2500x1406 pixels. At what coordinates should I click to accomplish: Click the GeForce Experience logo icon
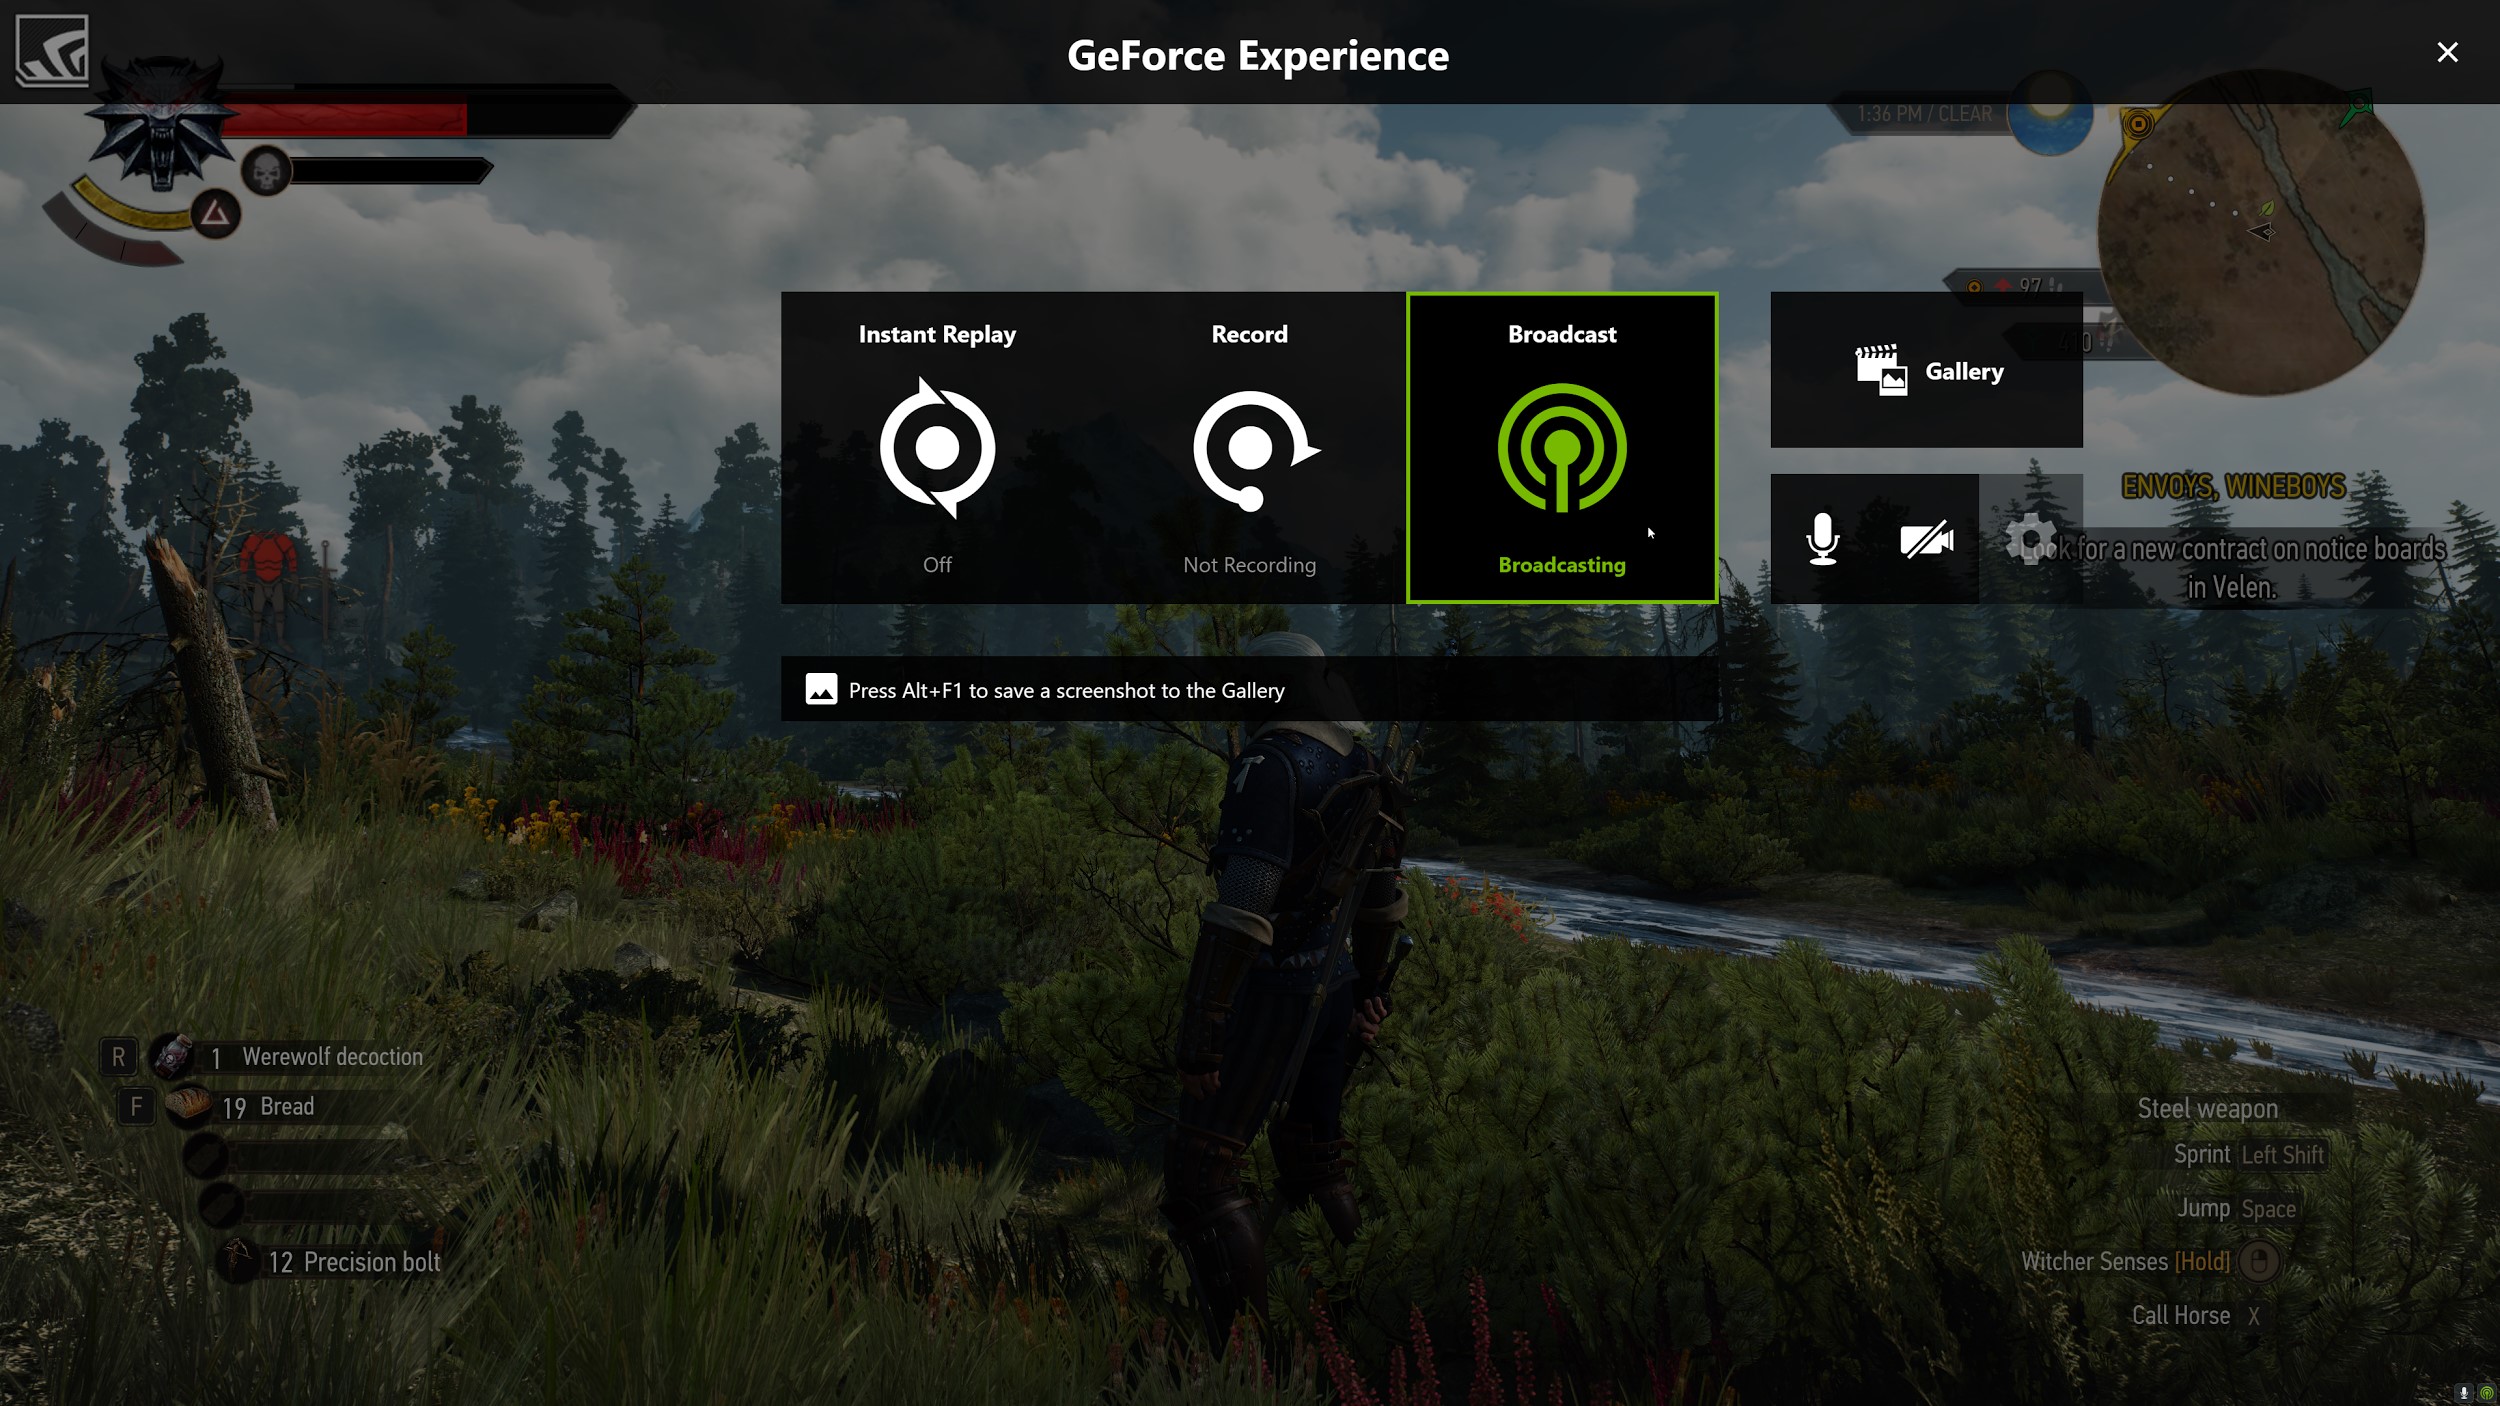coord(52,48)
